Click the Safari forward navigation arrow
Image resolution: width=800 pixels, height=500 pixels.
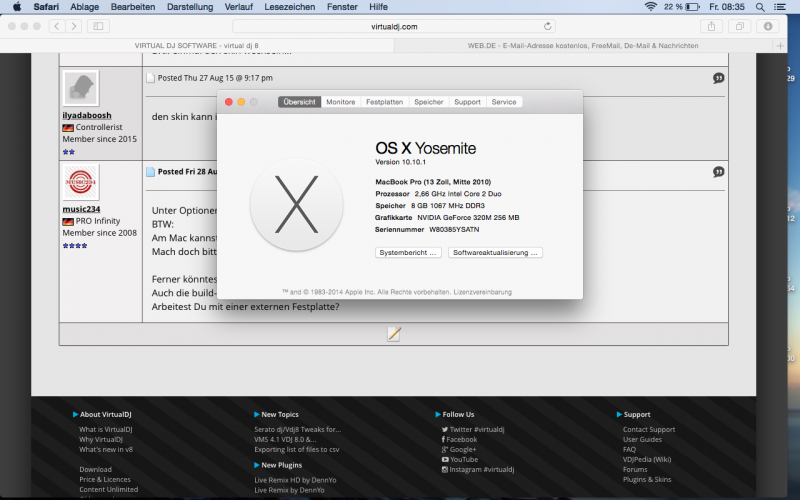(75, 26)
